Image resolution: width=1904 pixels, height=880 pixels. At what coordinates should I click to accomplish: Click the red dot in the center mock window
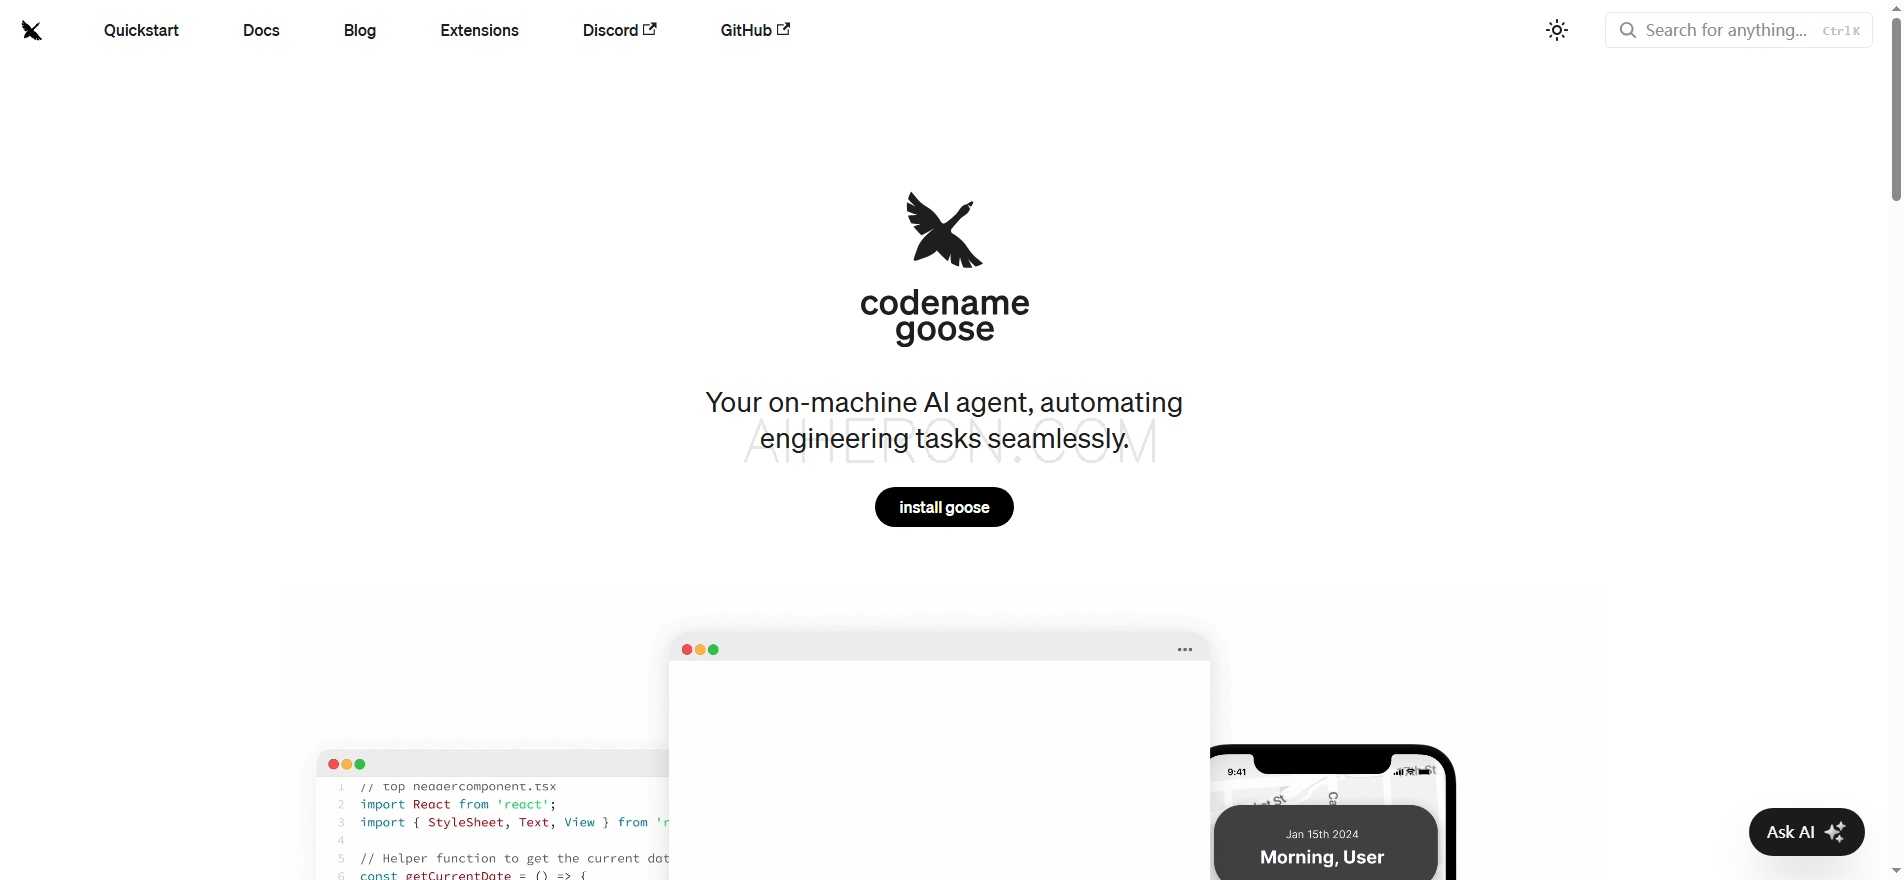(x=687, y=650)
